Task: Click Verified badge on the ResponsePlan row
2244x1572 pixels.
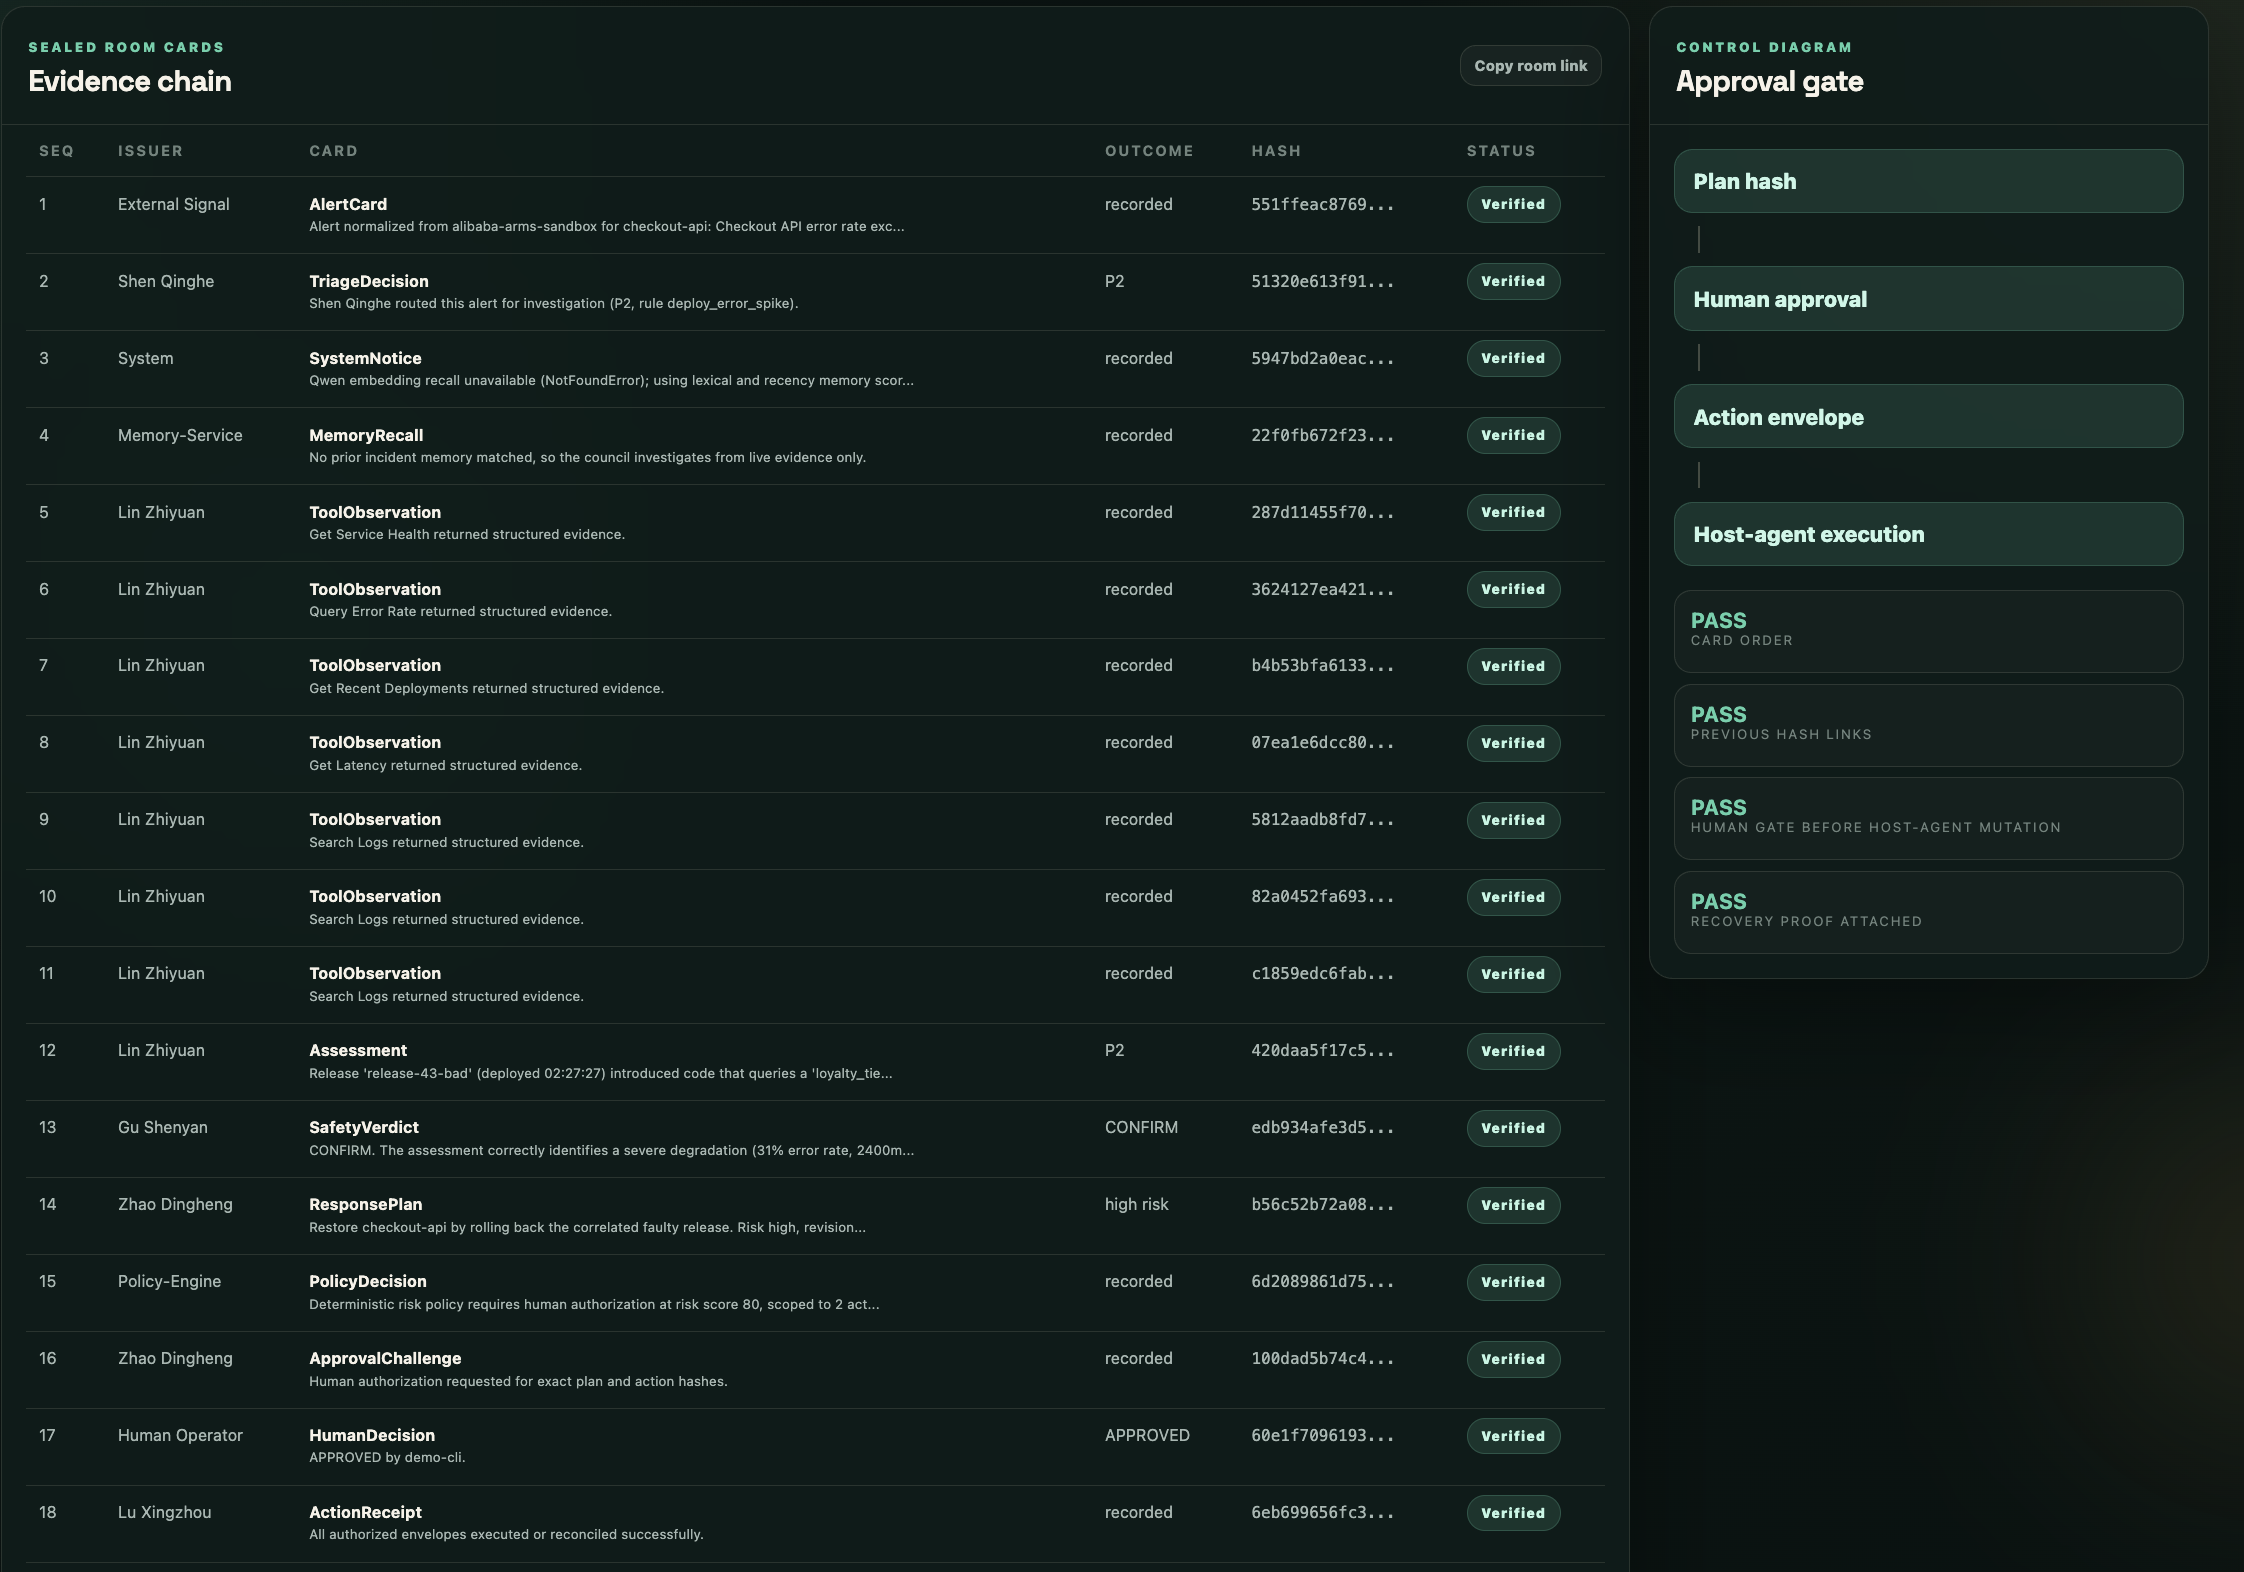Action: click(x=1513, y=1205)
